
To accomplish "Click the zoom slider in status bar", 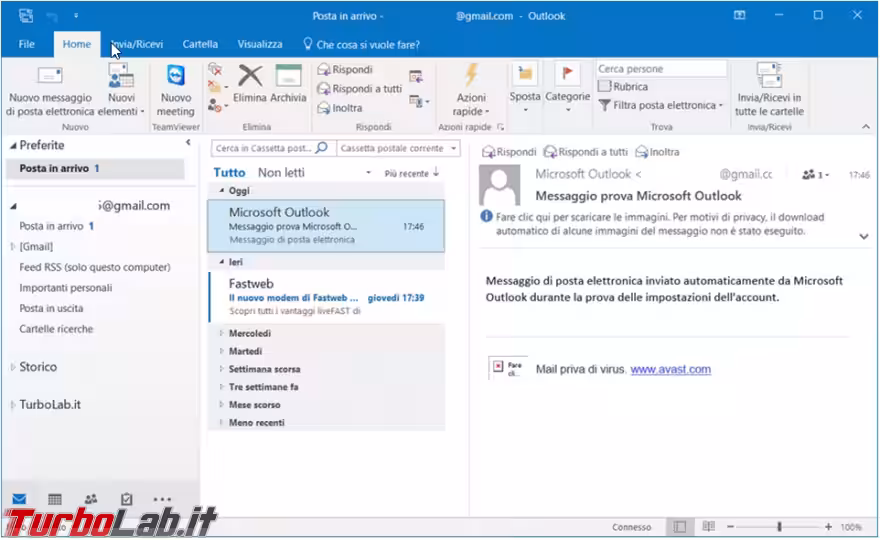I will click(x=779, y=527).
